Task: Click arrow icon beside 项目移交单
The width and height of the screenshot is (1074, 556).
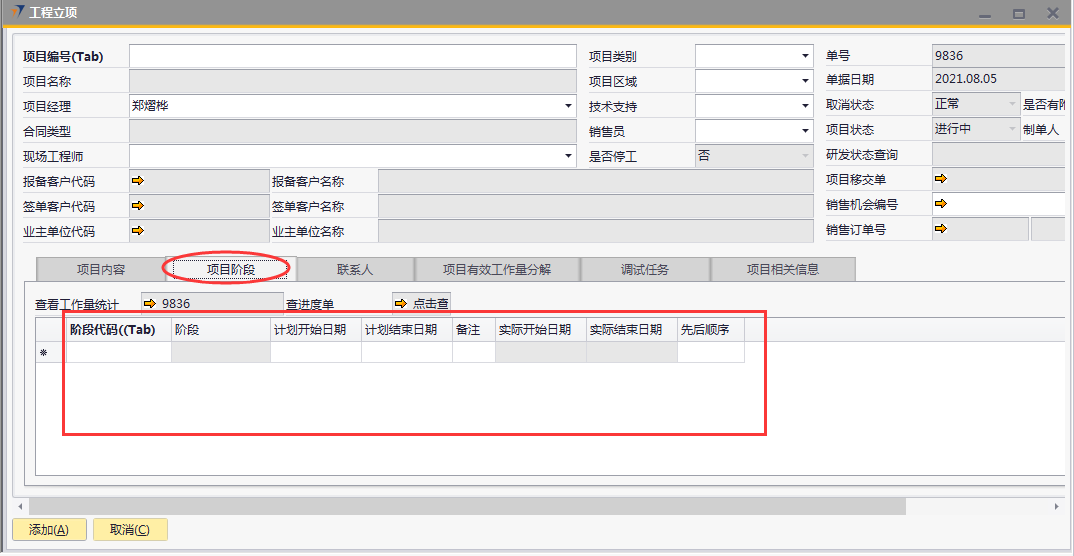Action: tap(941, 180)
